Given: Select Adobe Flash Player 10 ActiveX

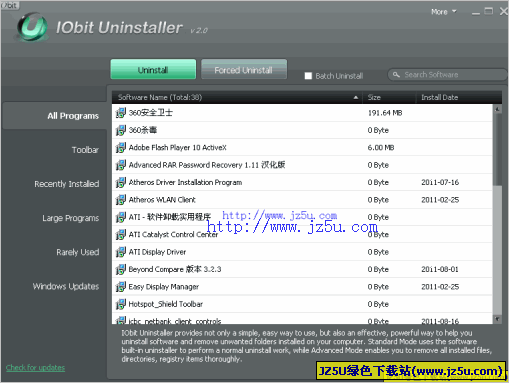Looking at the screenshot, I should pyautogui.click(x=302, y=147).
